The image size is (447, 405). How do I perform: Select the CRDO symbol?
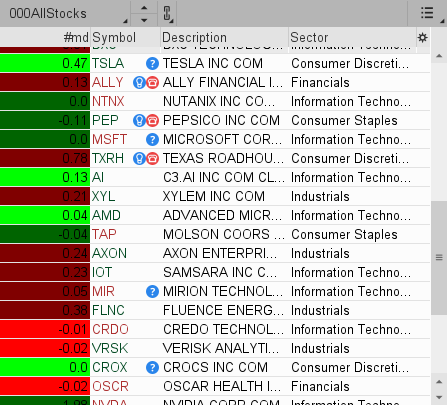pyautogui.click(x=110, y=329)
